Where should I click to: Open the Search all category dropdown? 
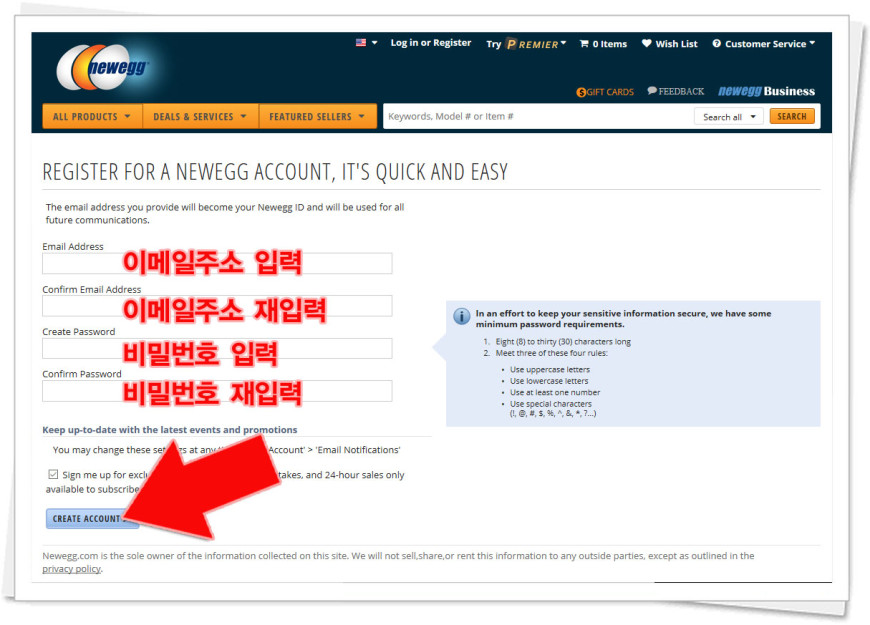click(729, 117)
